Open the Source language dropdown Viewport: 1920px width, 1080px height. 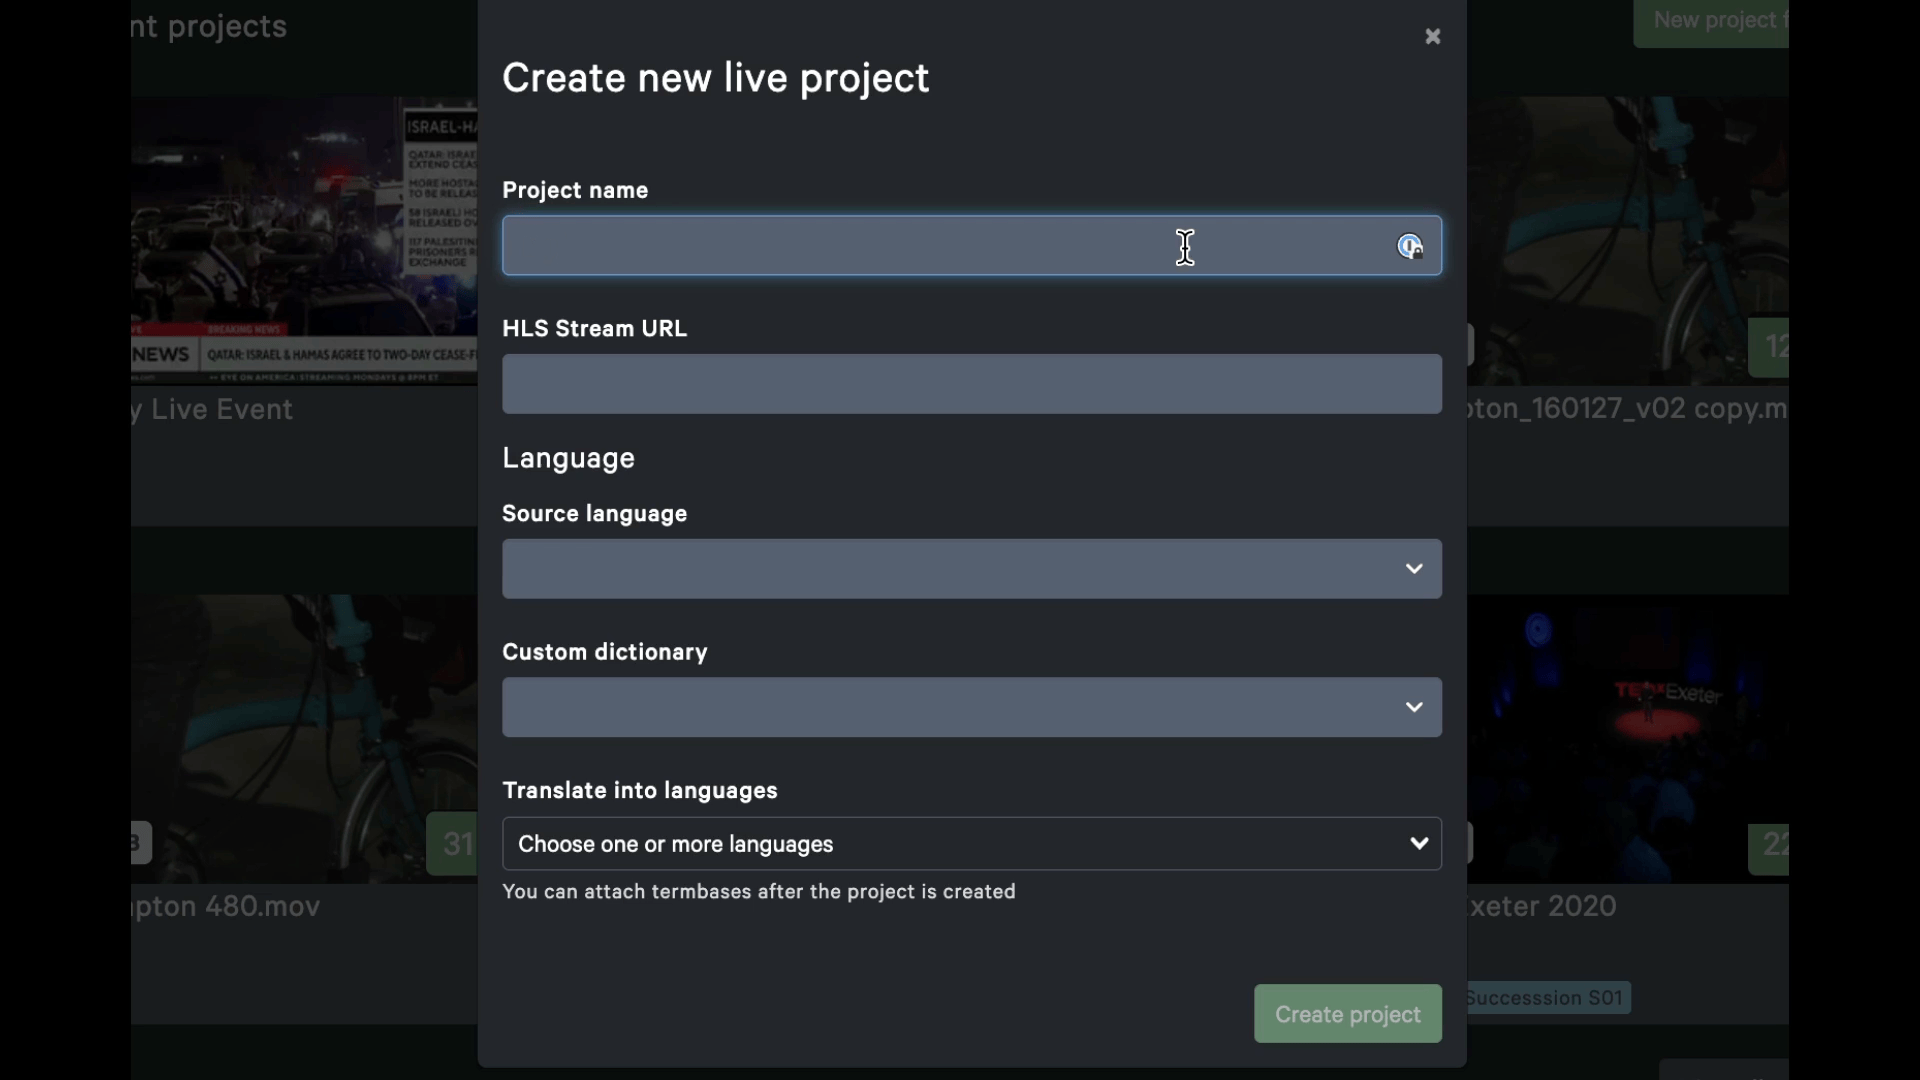pos(971,569)
